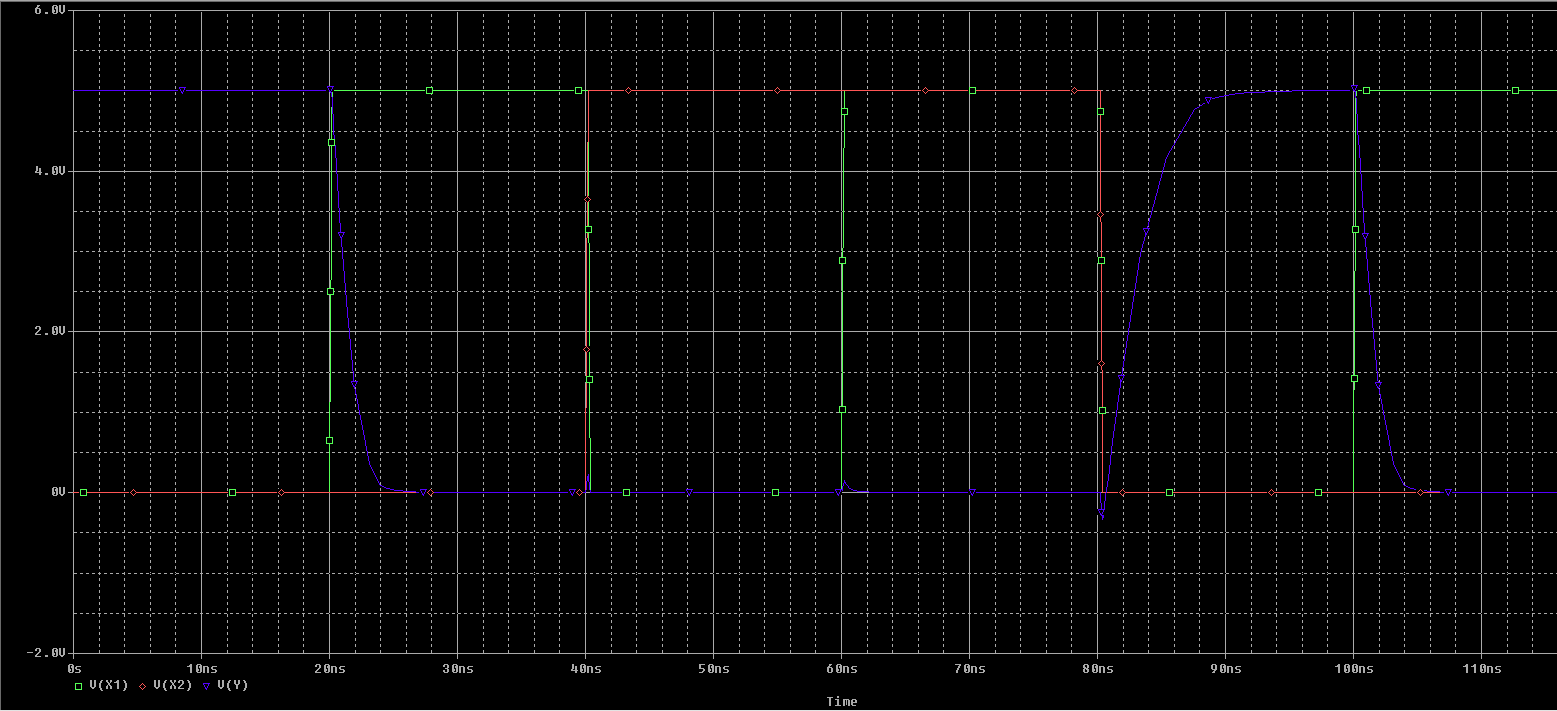
Task: Click the 40ns x-axis tick label
Action: coord(586,667)
